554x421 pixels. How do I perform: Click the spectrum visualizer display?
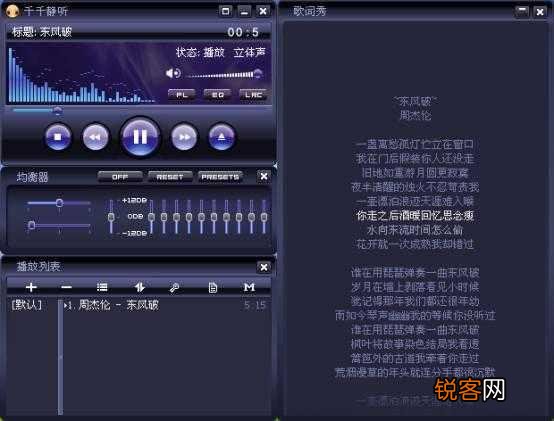coord(82,75)
